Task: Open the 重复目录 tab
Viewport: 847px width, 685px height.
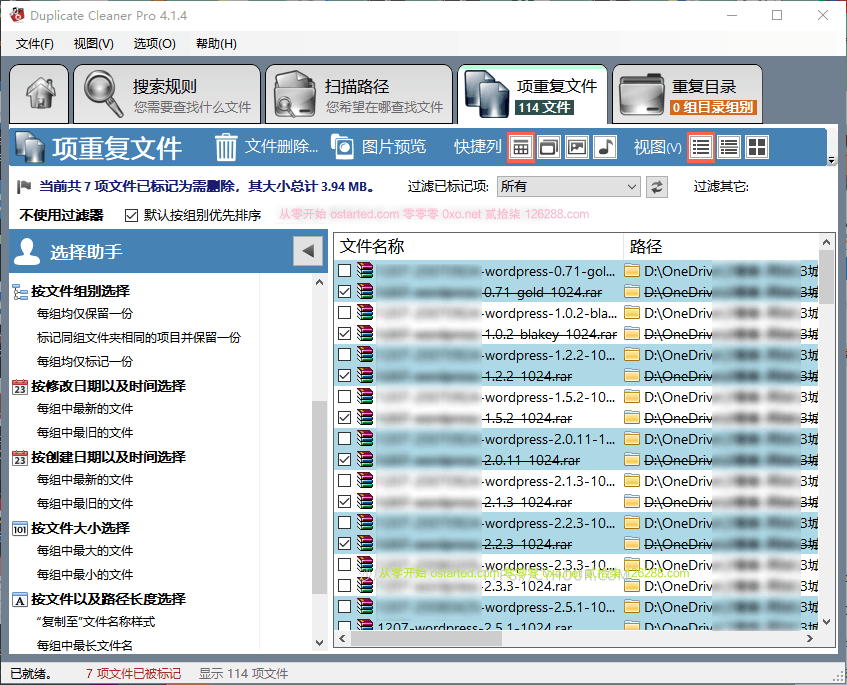Action: (x=687, y=95)
